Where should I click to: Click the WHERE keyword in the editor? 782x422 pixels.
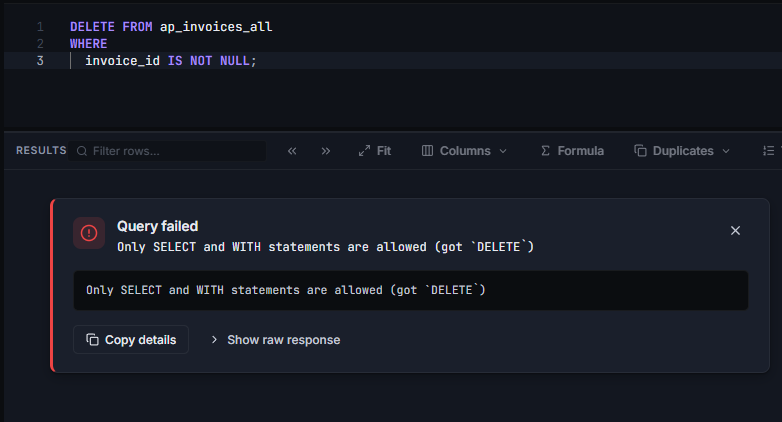click(x=89, y=44)
